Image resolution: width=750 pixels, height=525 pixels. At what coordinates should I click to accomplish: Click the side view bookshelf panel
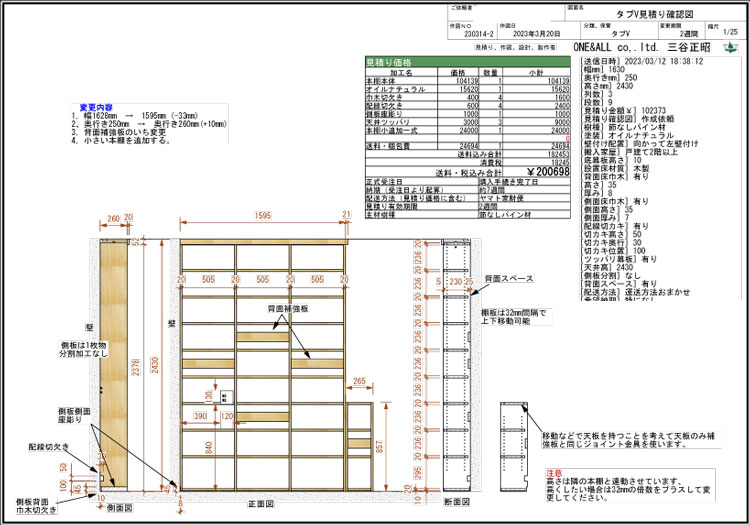pyautogui.click(x=113, y=365)
